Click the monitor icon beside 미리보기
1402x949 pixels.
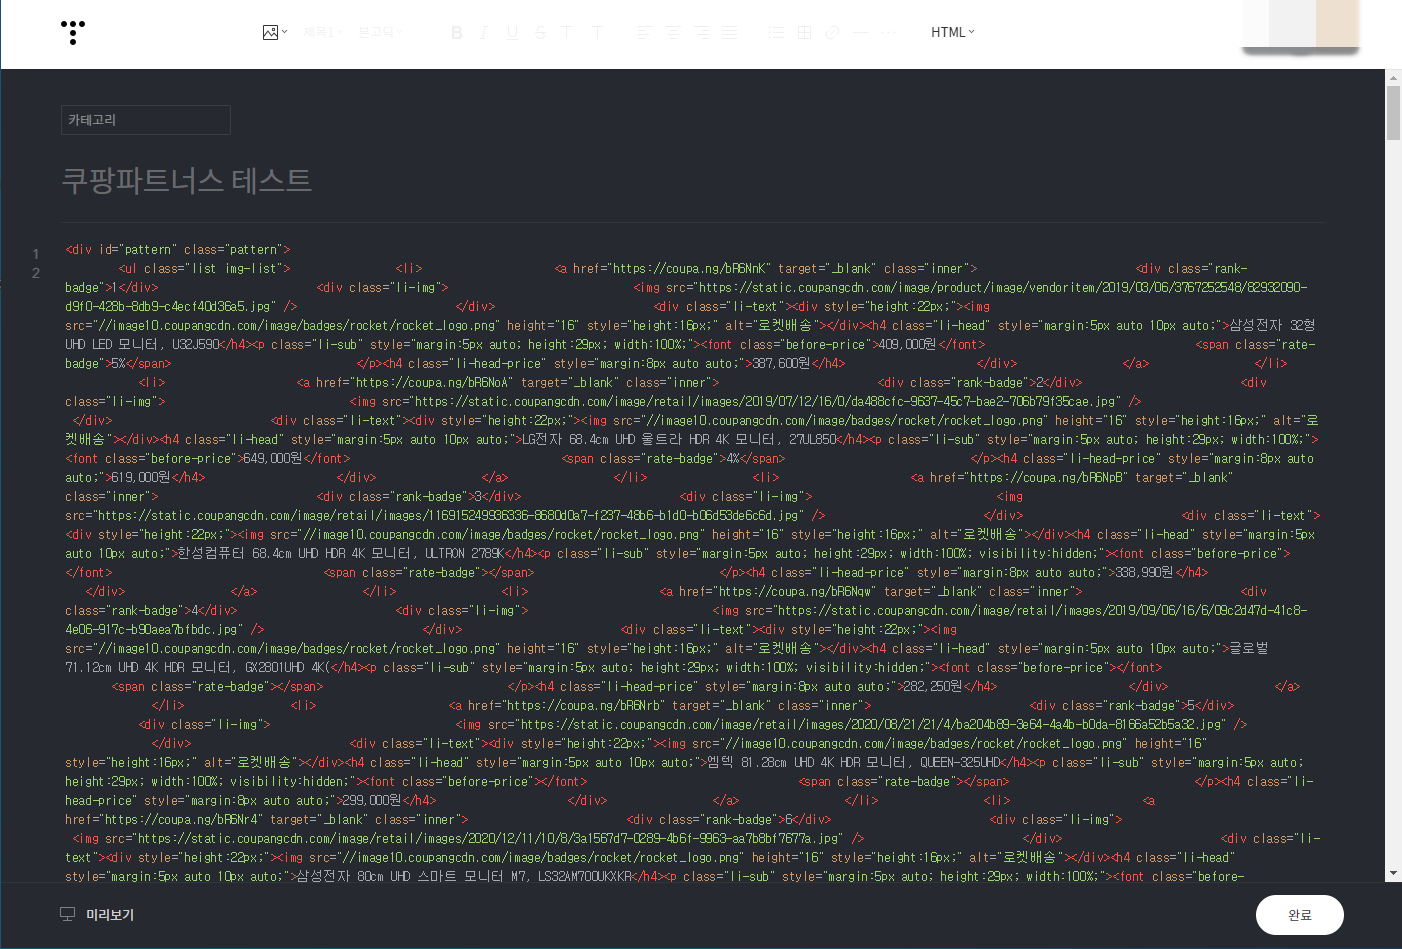click(68, 915)
